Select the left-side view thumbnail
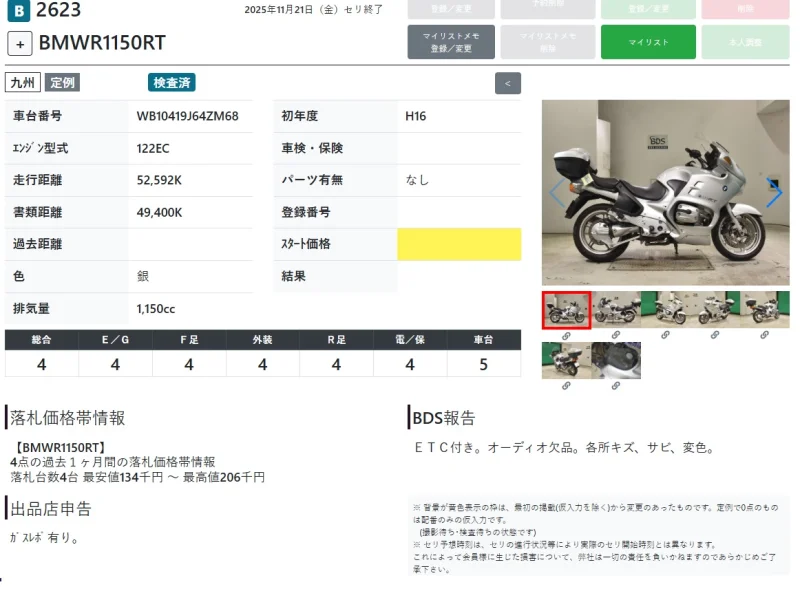The width and height of the screenshot is (800, 600). (616, 309)
